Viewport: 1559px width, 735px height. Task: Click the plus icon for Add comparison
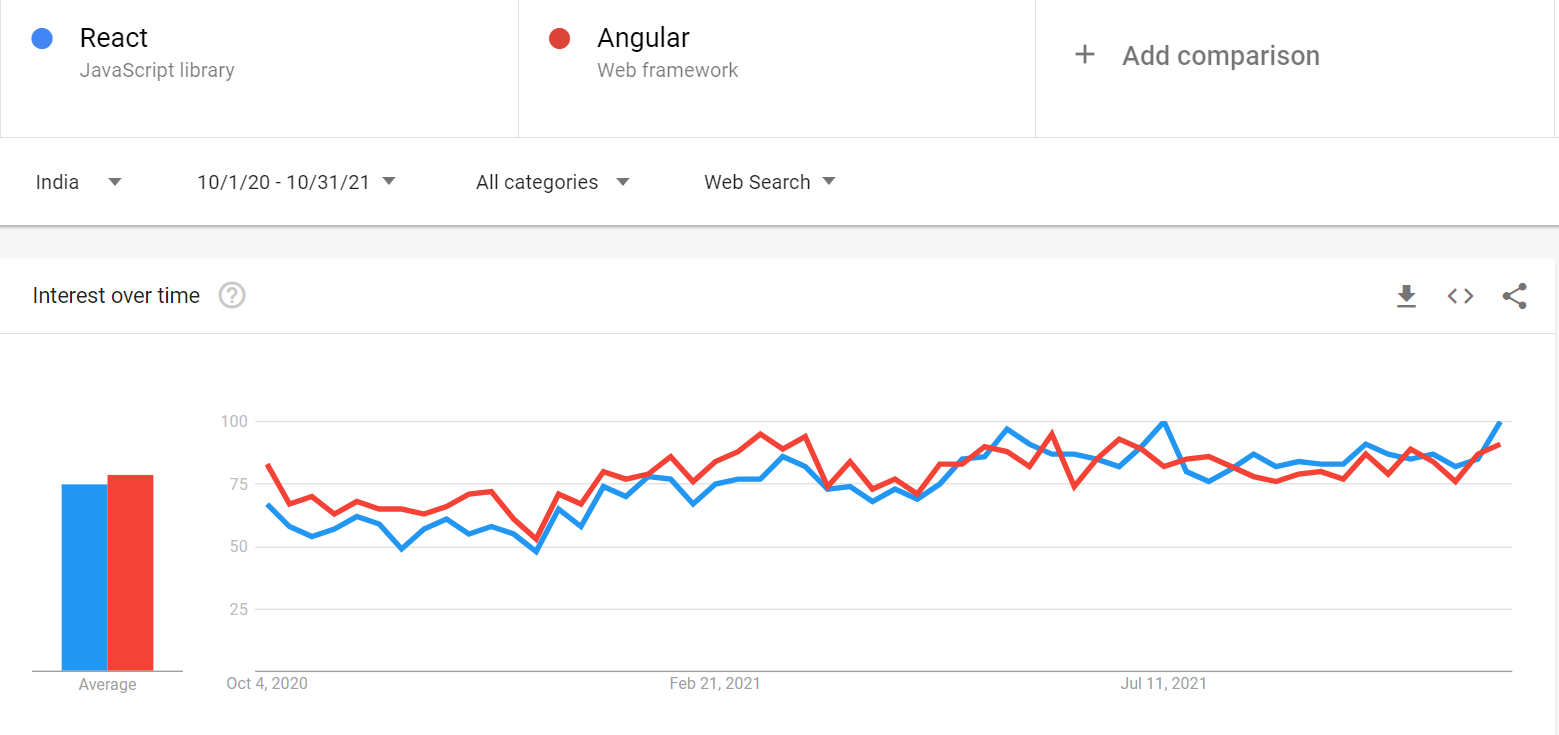click(1084, 55)
